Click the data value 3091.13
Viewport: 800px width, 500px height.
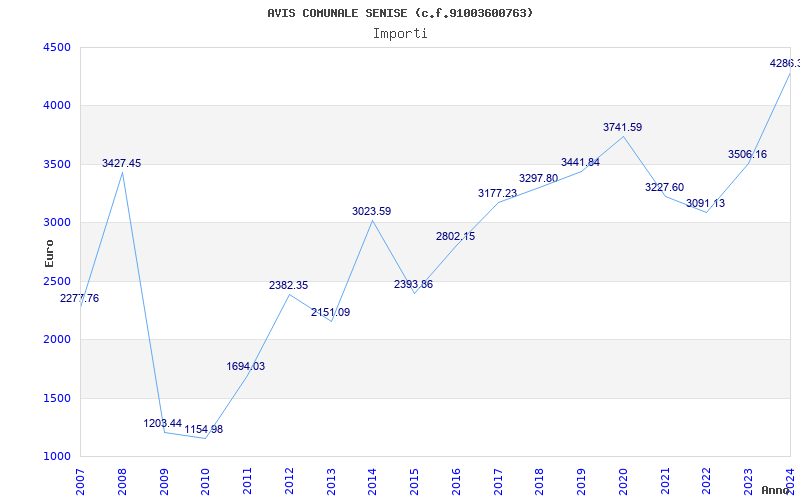click(705, 204)
